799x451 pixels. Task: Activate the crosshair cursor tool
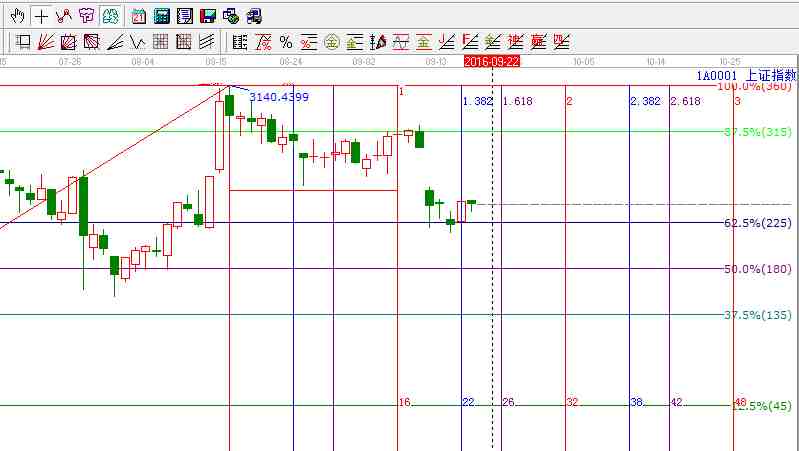[41, 16]
